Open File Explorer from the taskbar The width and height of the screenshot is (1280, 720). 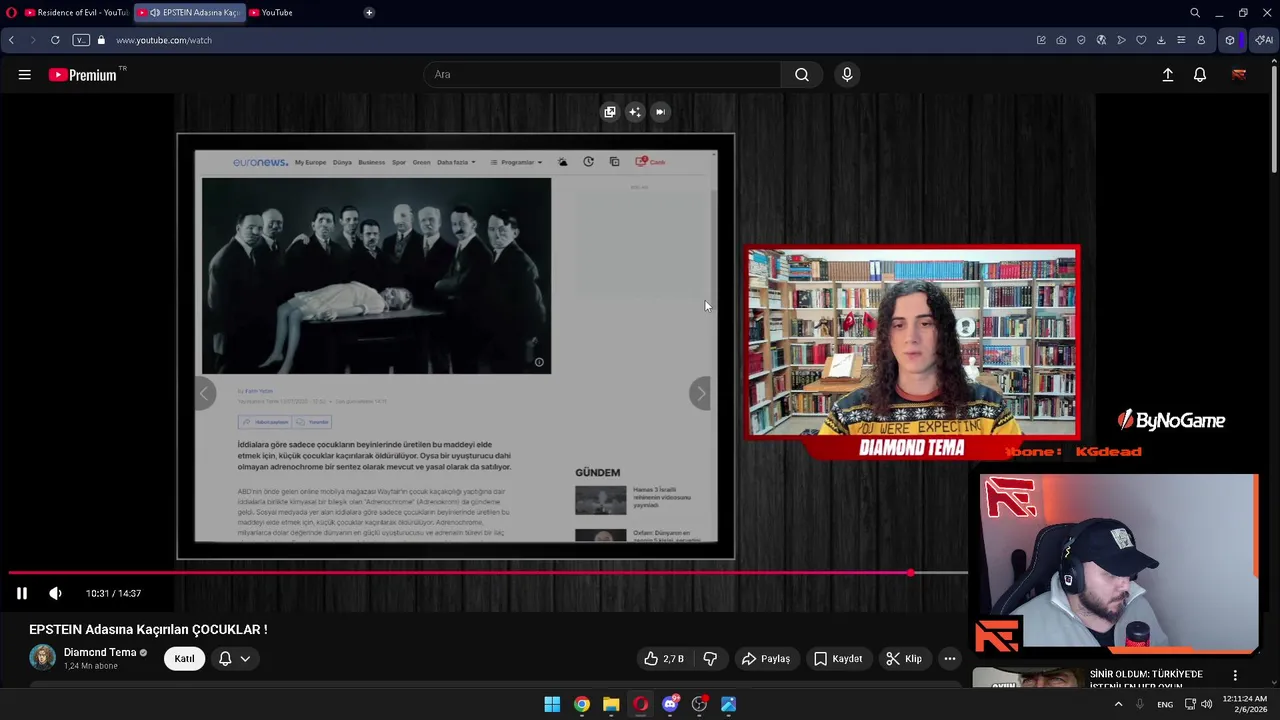[x=611, y=704]
